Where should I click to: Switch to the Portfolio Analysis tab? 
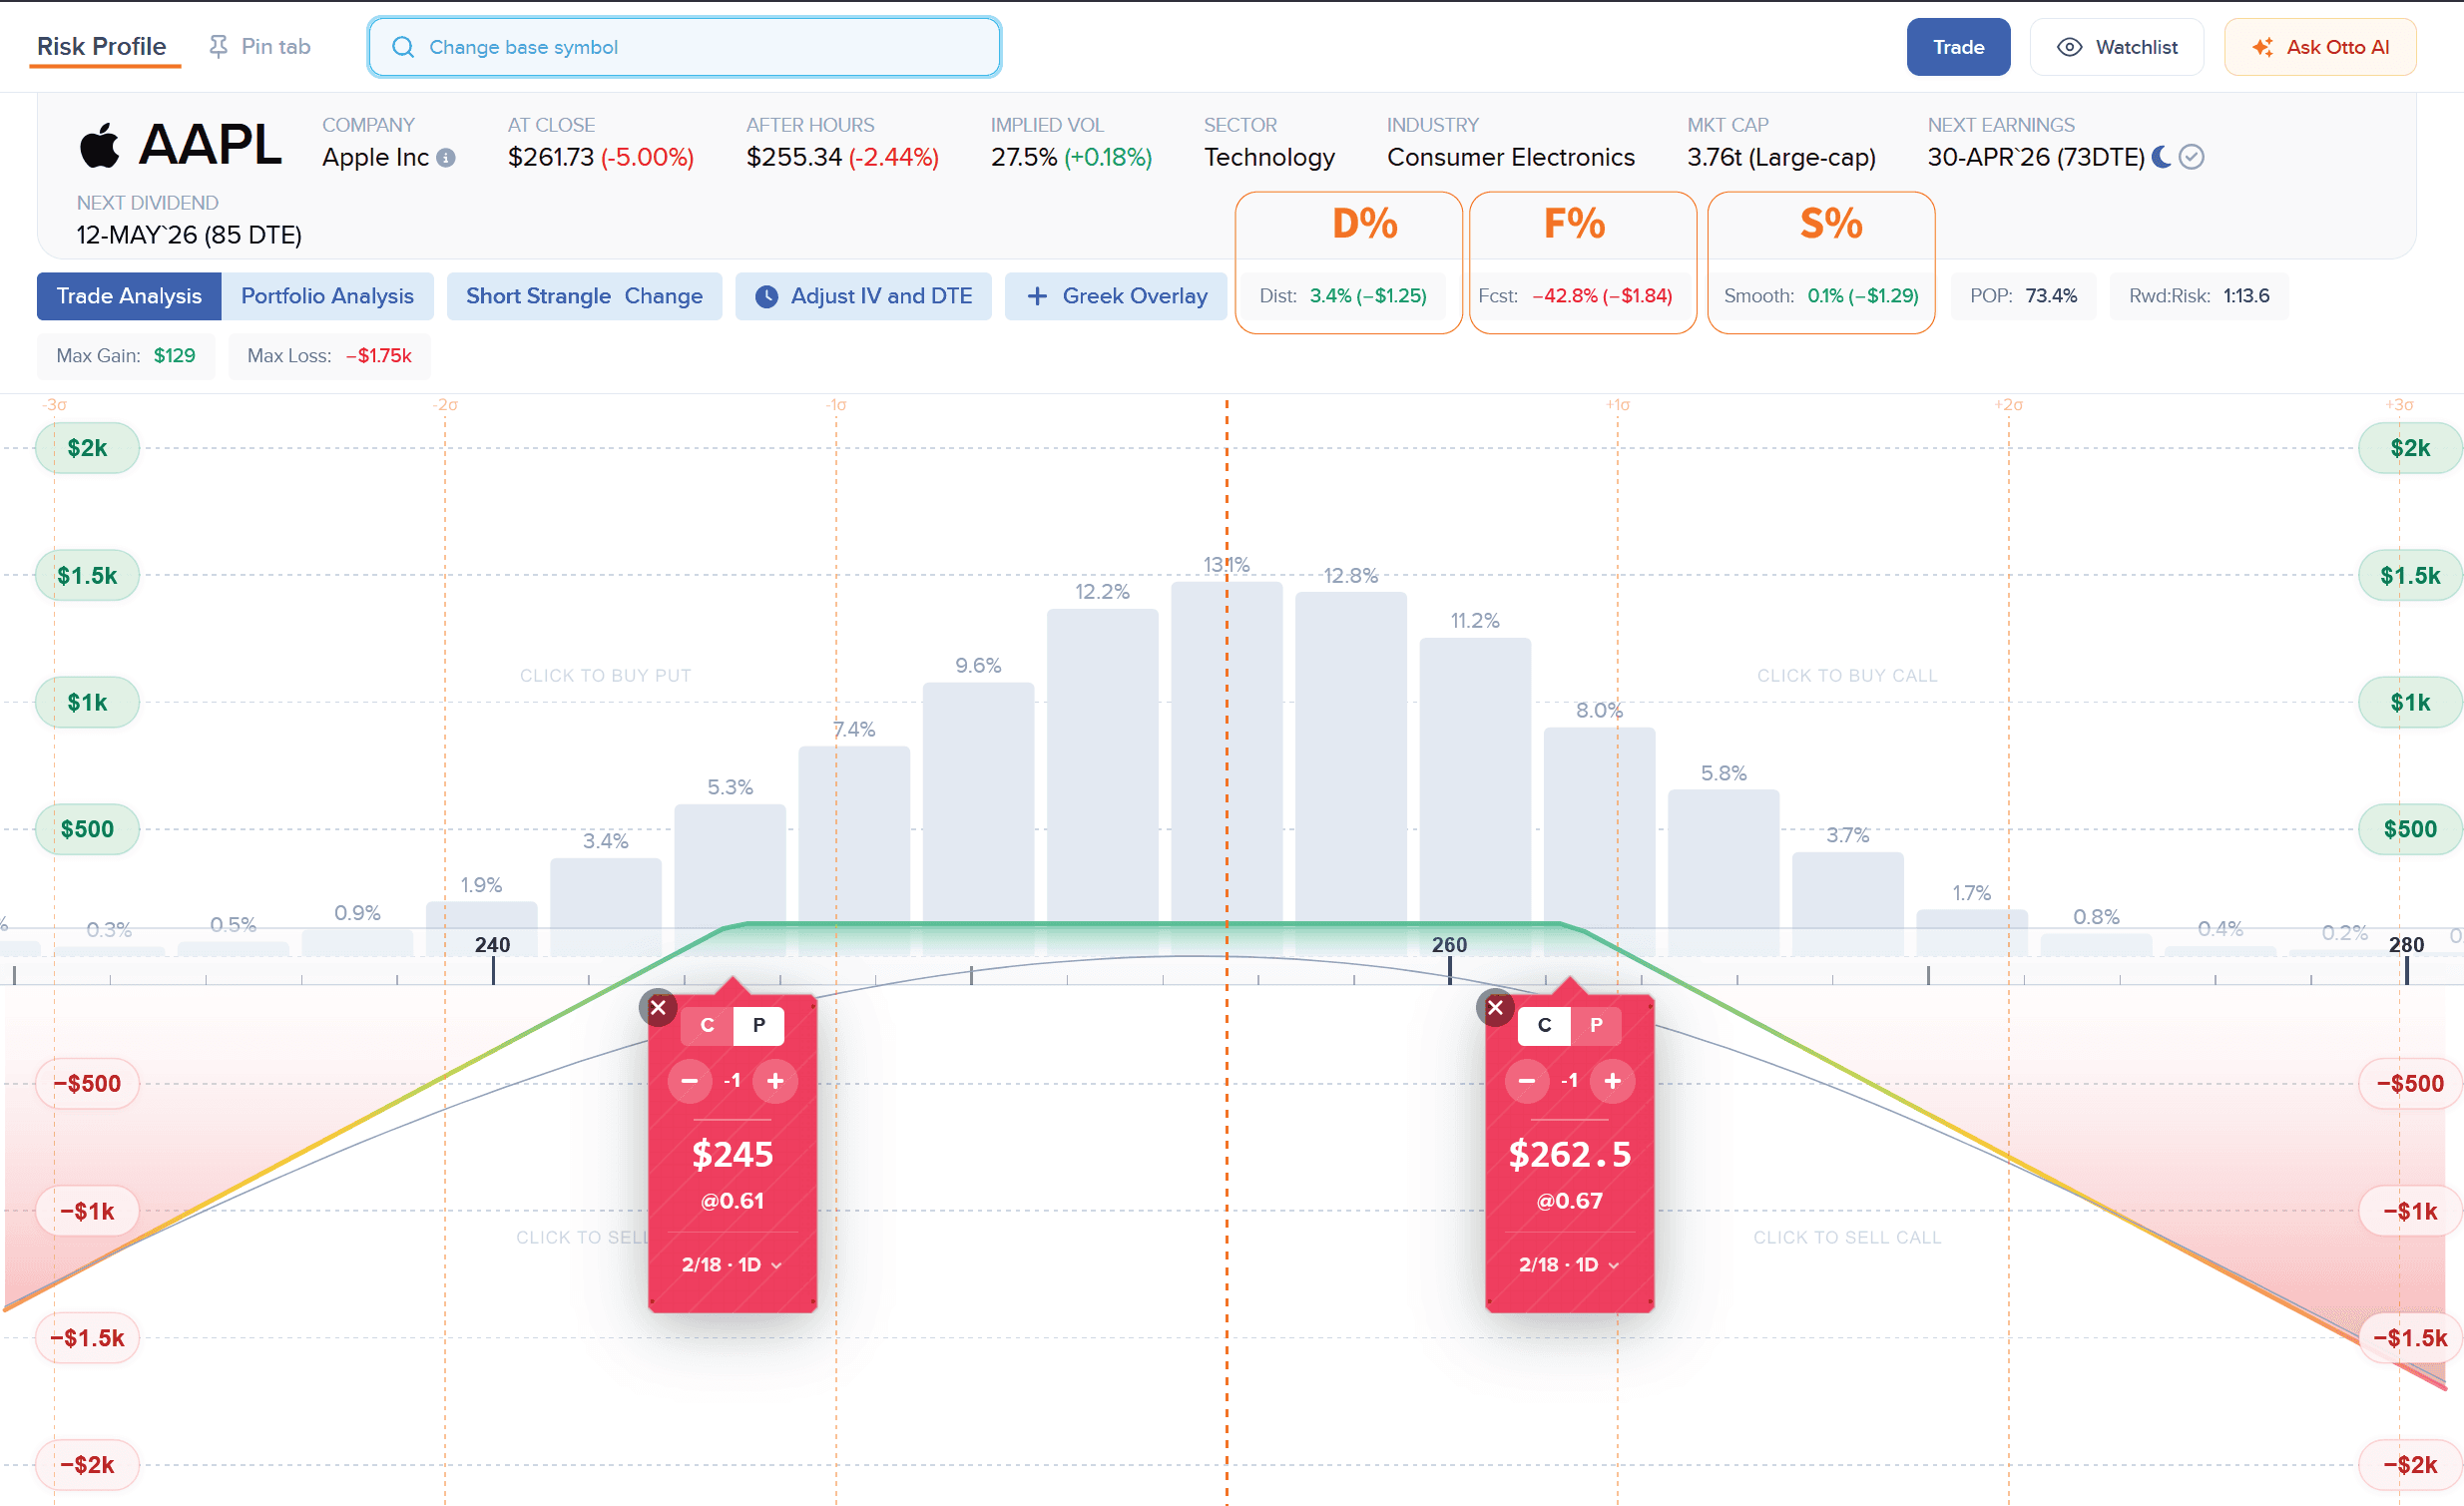(x=327, y=297)
